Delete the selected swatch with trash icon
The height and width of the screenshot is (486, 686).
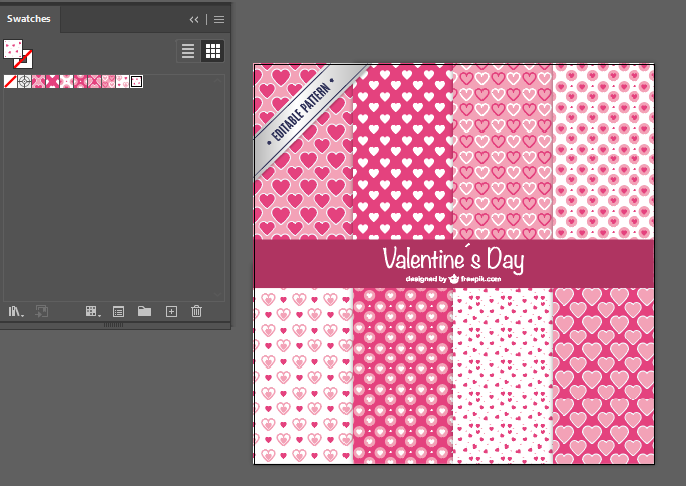[196, 311]
